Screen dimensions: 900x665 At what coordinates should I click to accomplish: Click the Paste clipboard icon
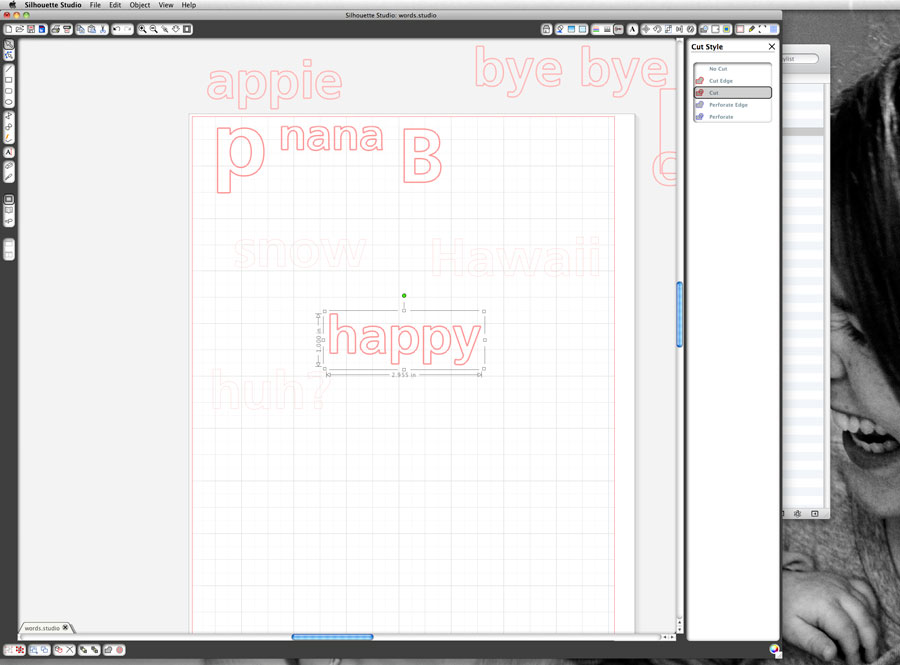click(92, 29)
